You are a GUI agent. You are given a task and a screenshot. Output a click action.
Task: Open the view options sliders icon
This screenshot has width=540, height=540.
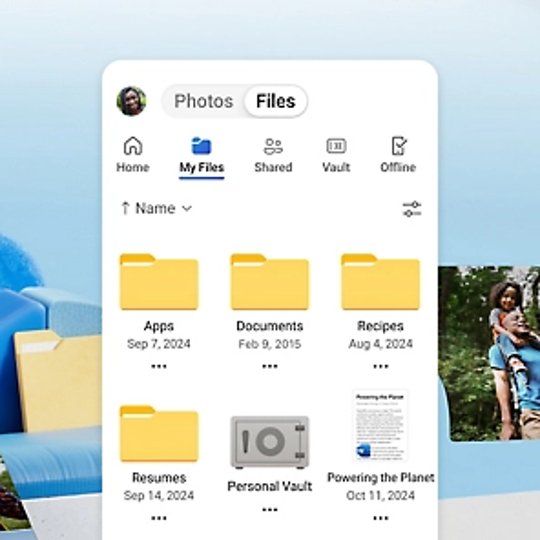click(412, 209)
